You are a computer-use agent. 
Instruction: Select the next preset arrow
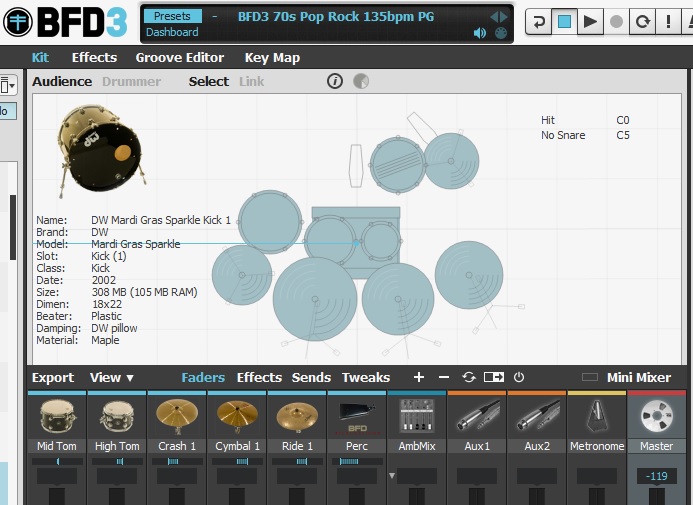tap(504, 17)
